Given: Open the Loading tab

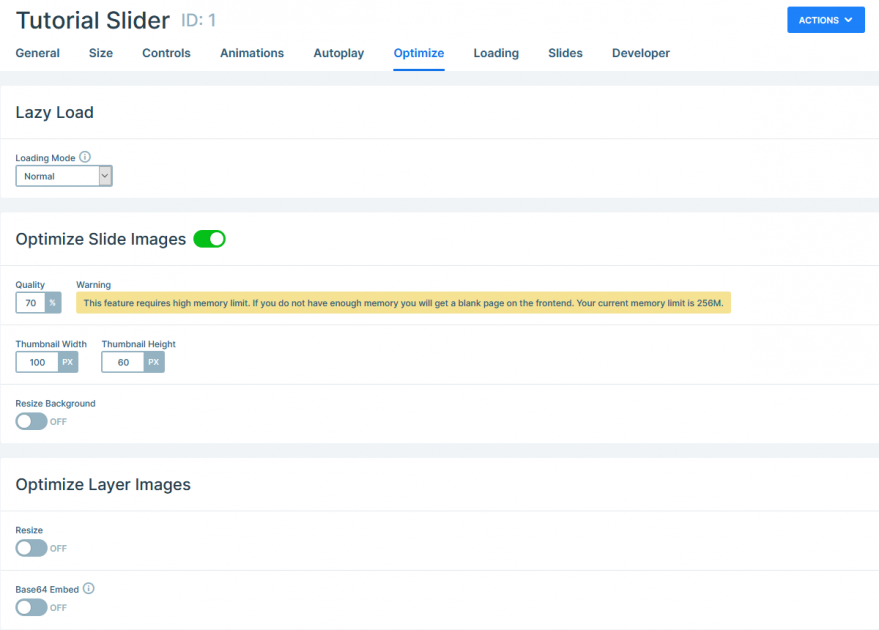Looking at the screenshot, I should click(496, 53).
